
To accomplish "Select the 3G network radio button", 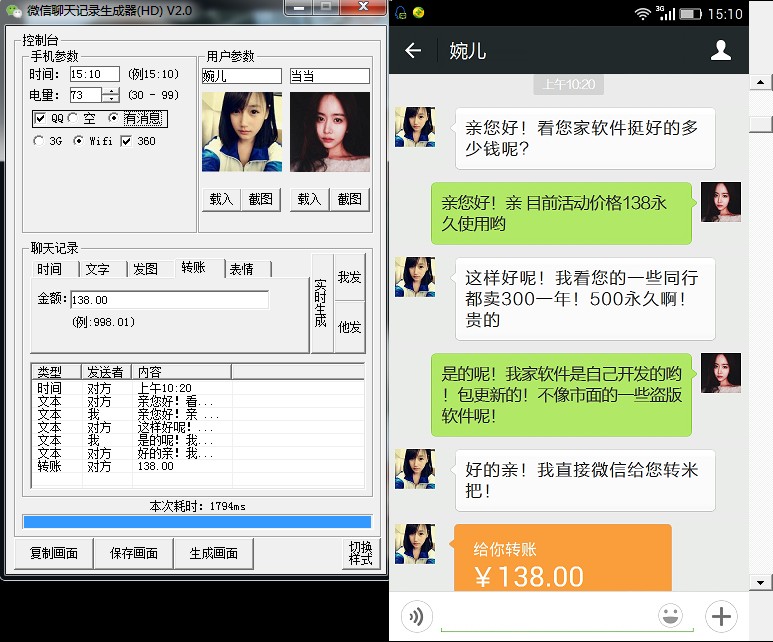I will coord(38,141).
